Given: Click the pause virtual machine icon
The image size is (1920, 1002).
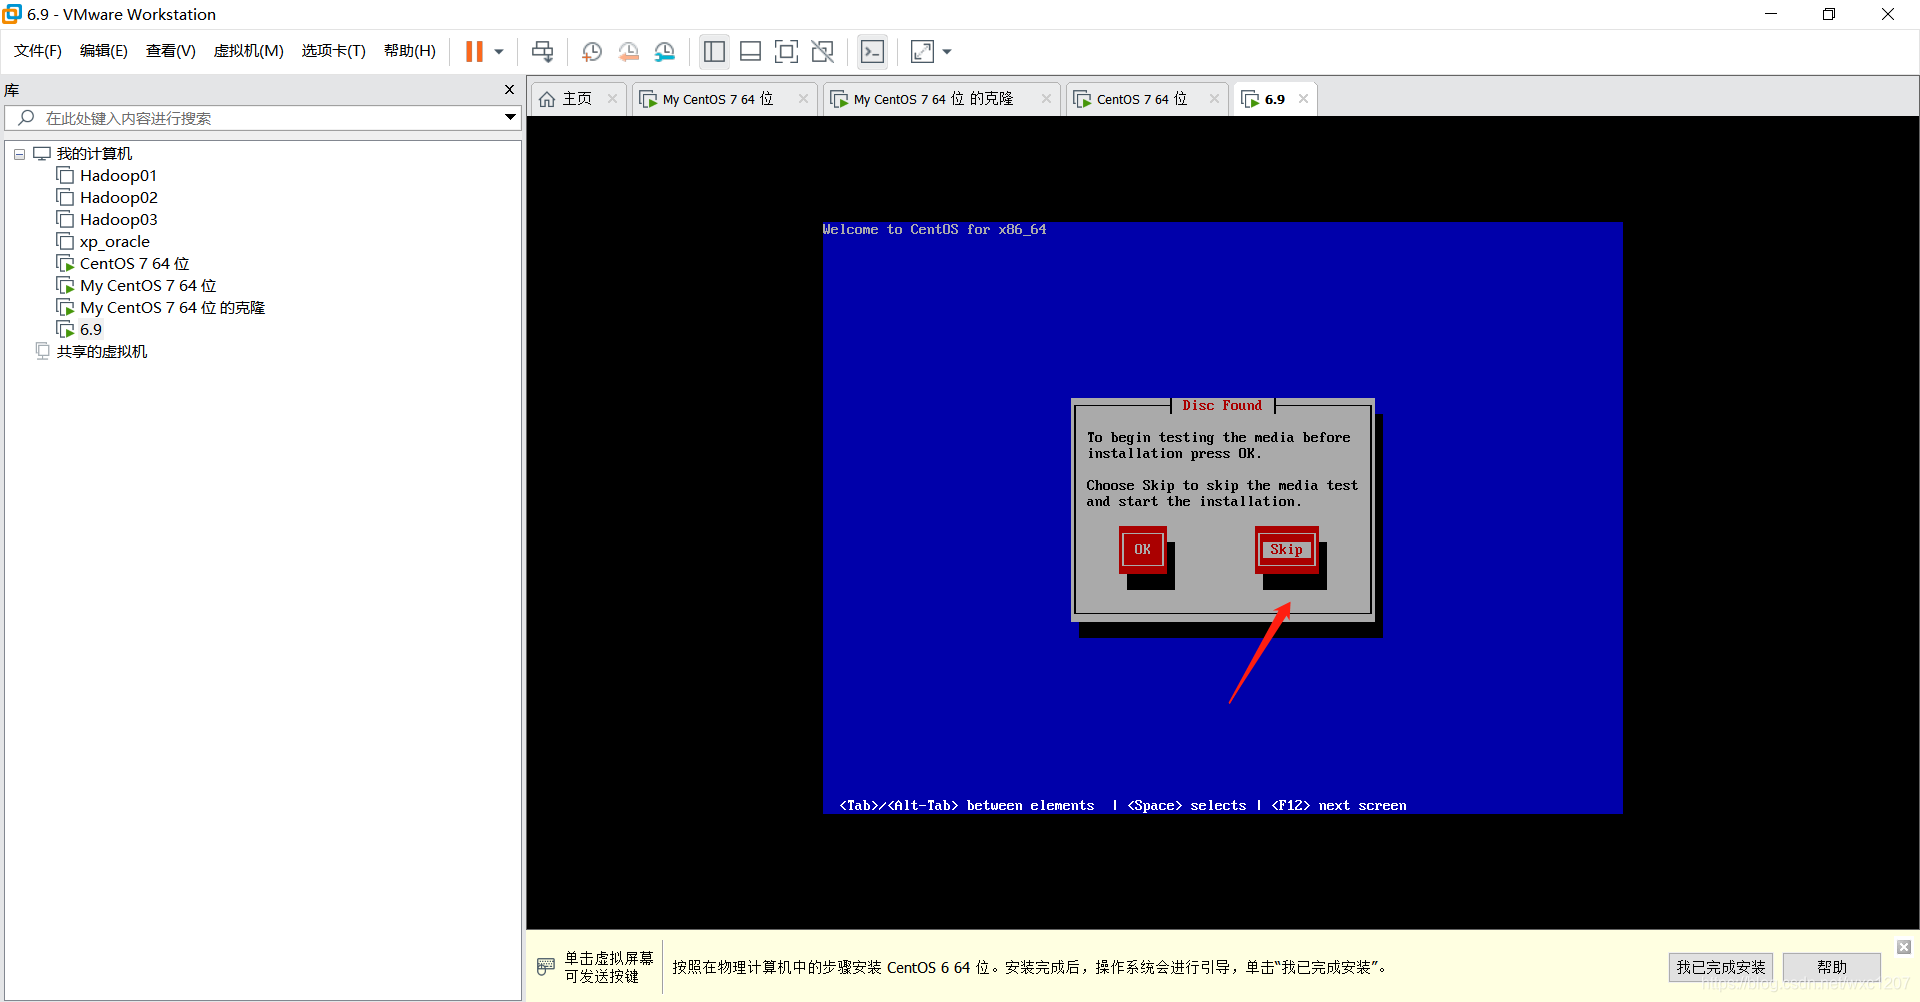Looking at the screenshot, I should coord(474,51).
